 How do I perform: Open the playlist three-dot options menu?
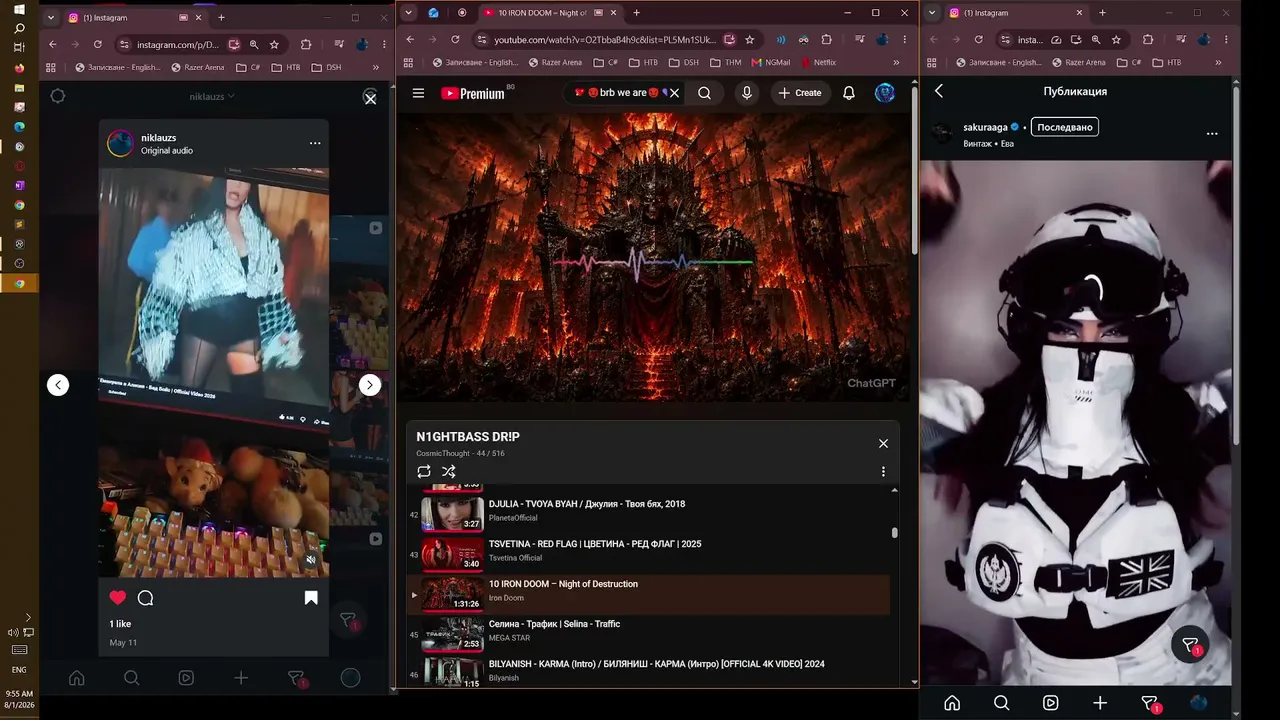[x=883, y=472]
